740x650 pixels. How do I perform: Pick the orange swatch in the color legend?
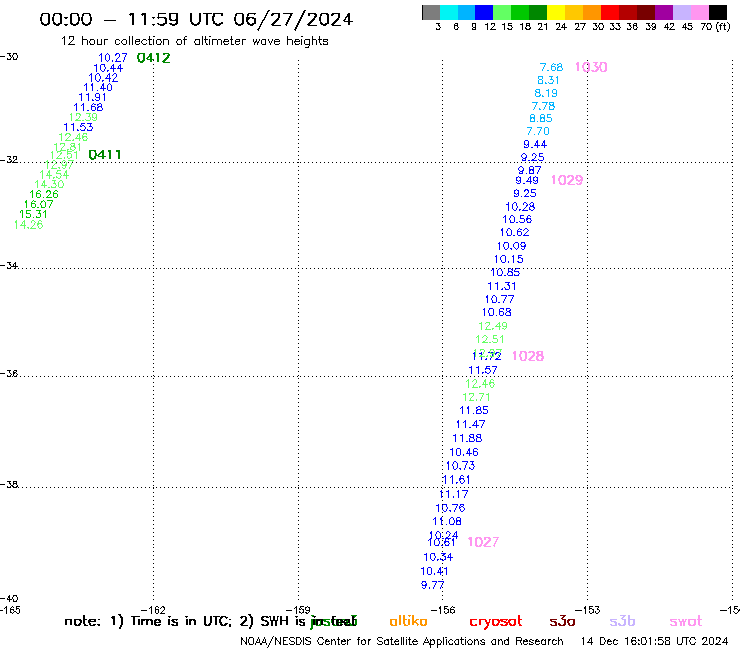(x=592, y=12)
